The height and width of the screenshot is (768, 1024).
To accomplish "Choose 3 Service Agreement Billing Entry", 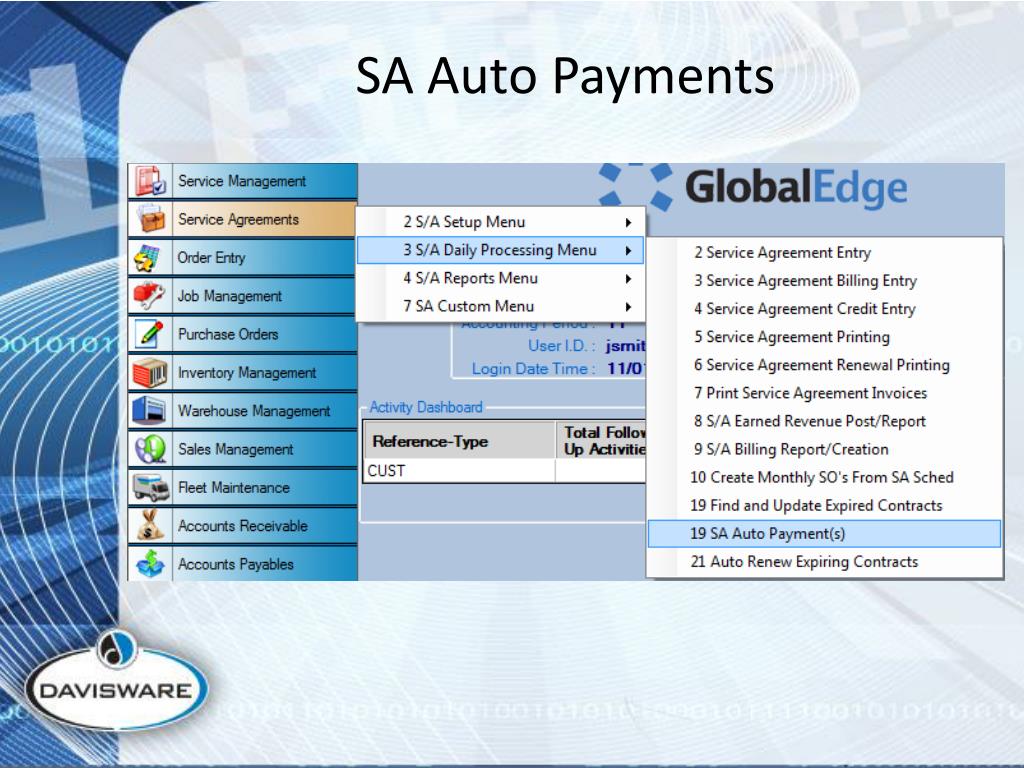I will tap(824, 281).
